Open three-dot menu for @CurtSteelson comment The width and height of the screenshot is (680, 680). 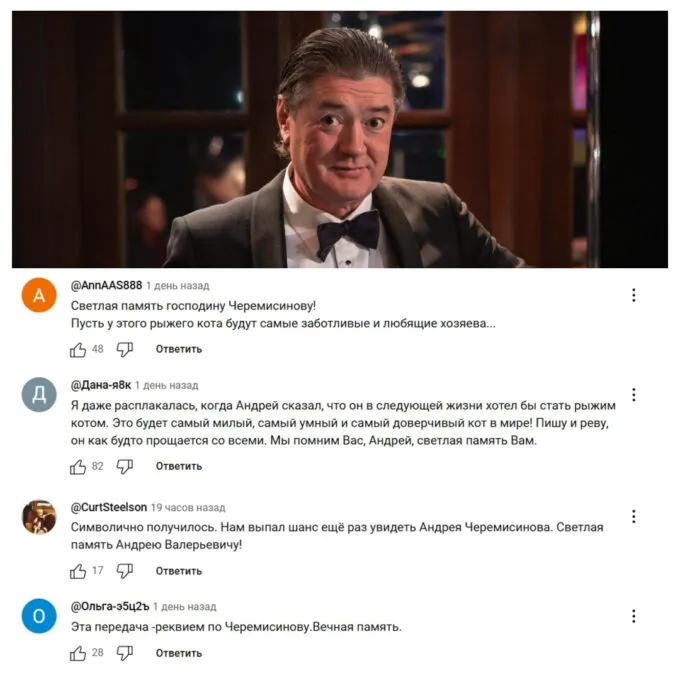click(x=634, y=517)
